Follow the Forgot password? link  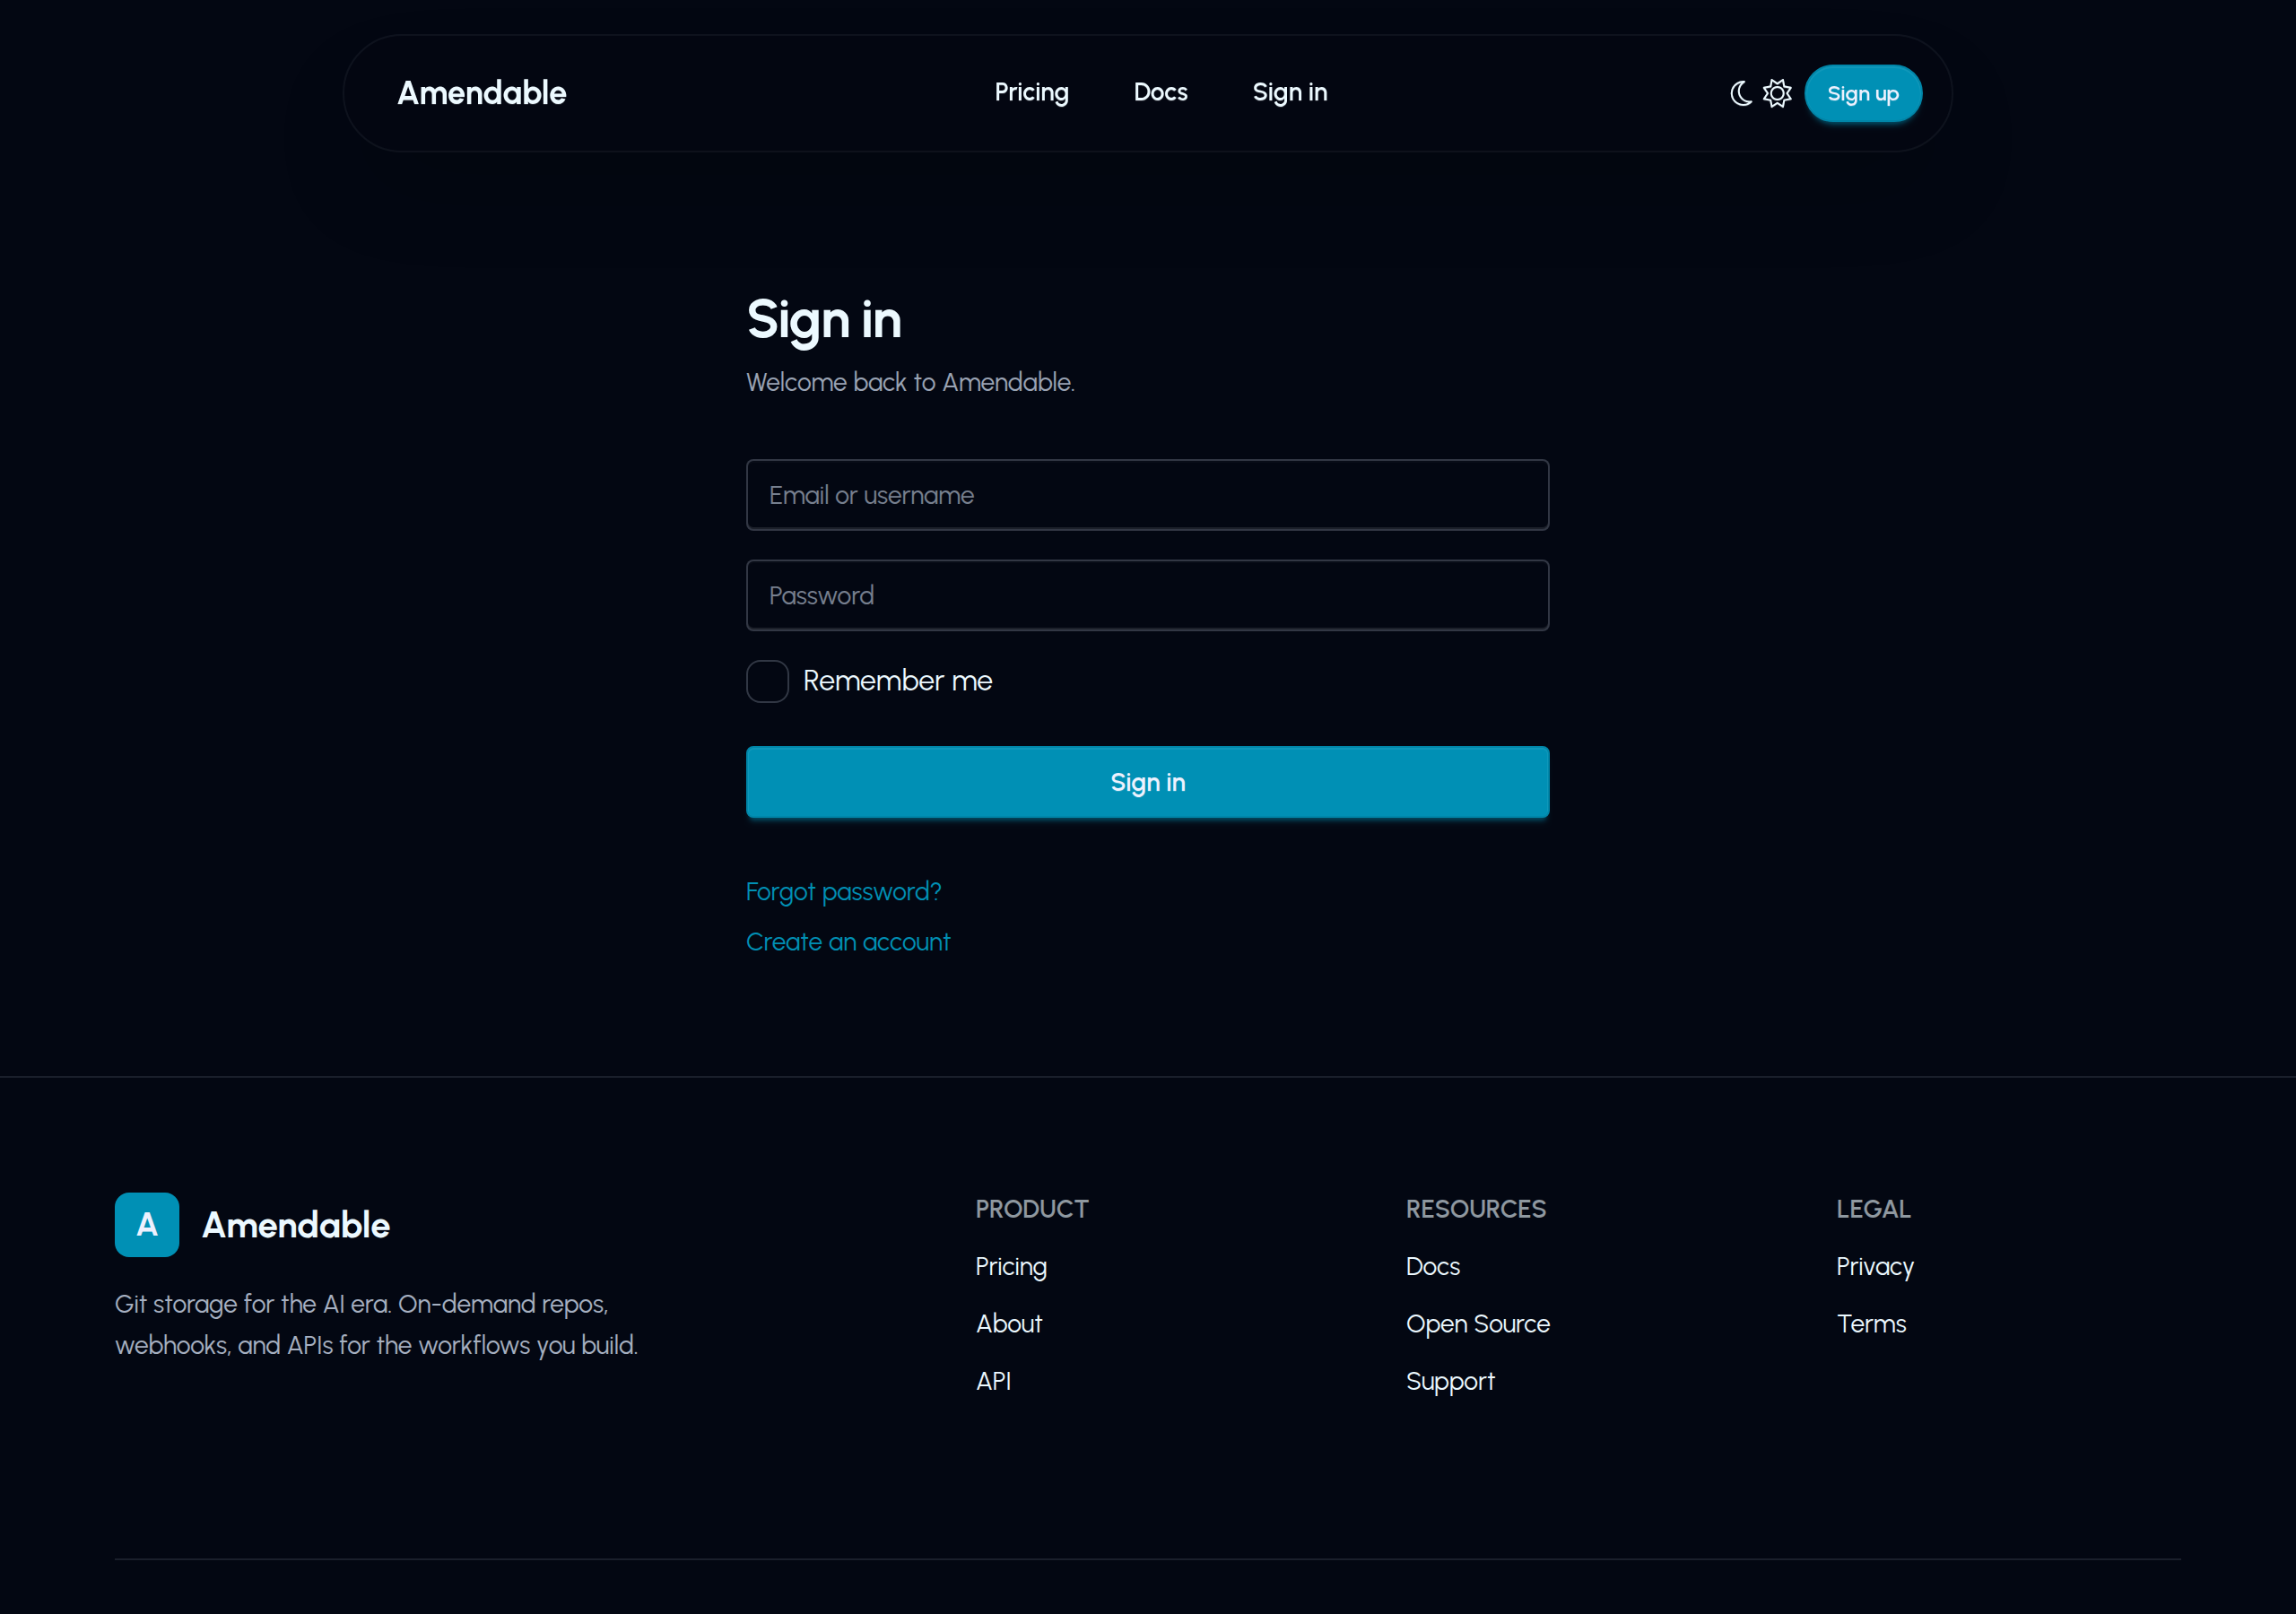843,891
